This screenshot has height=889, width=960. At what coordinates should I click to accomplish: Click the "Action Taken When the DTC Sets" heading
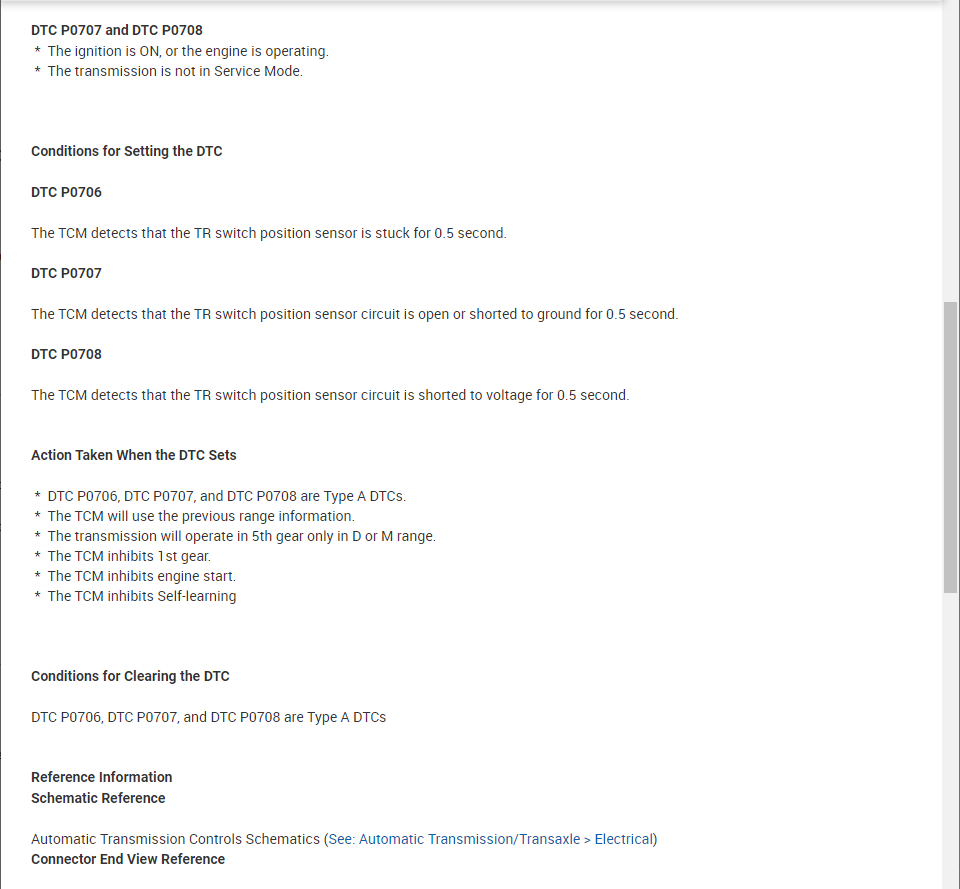pyautogui.click(x=134, y=455)
